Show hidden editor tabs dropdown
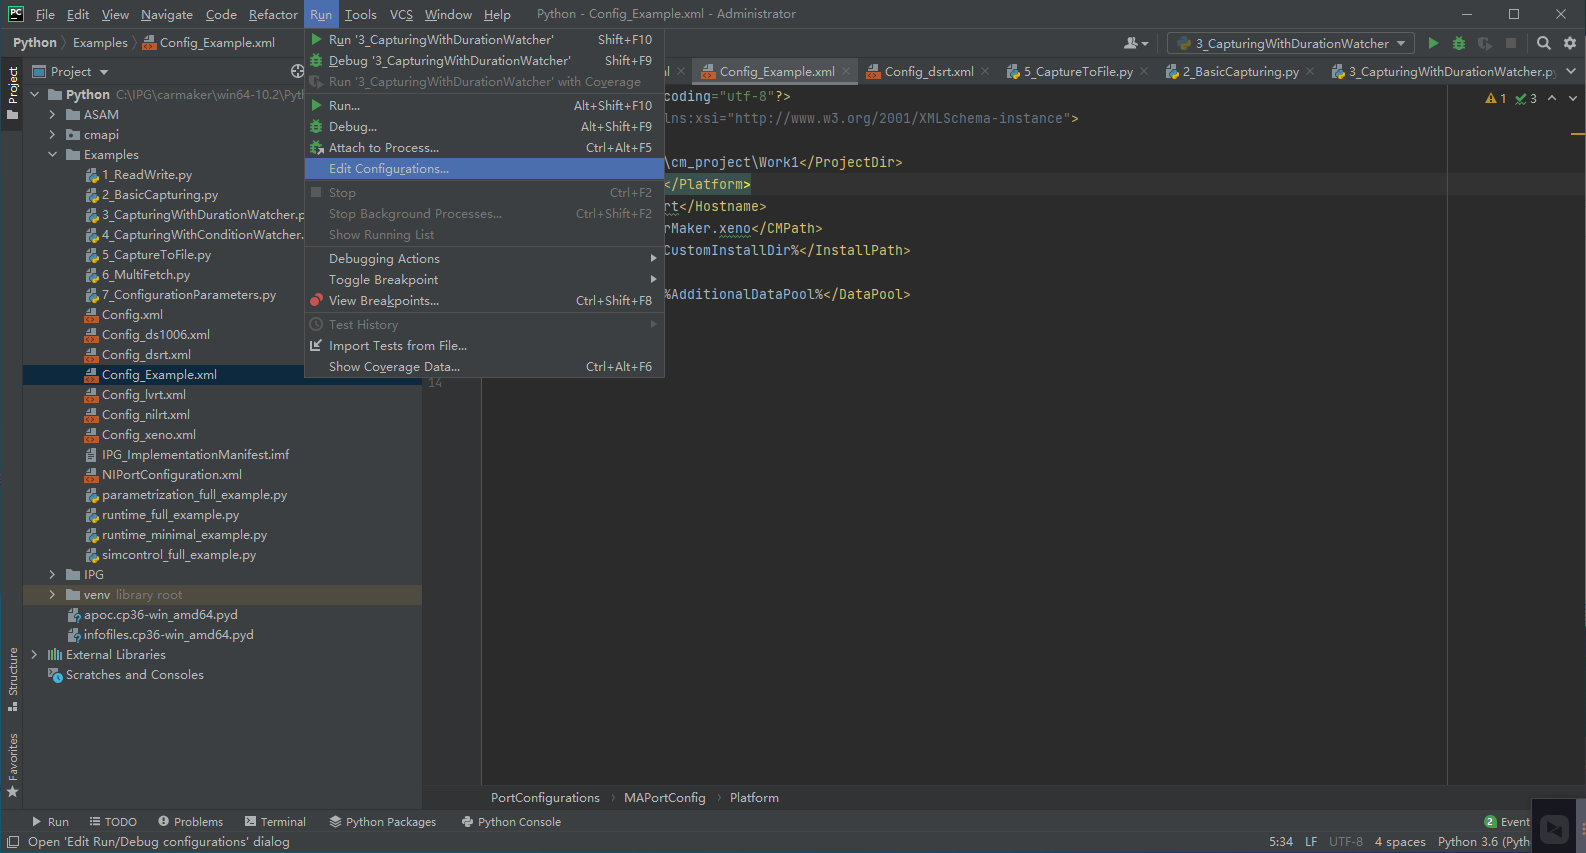 (1571, 71)
